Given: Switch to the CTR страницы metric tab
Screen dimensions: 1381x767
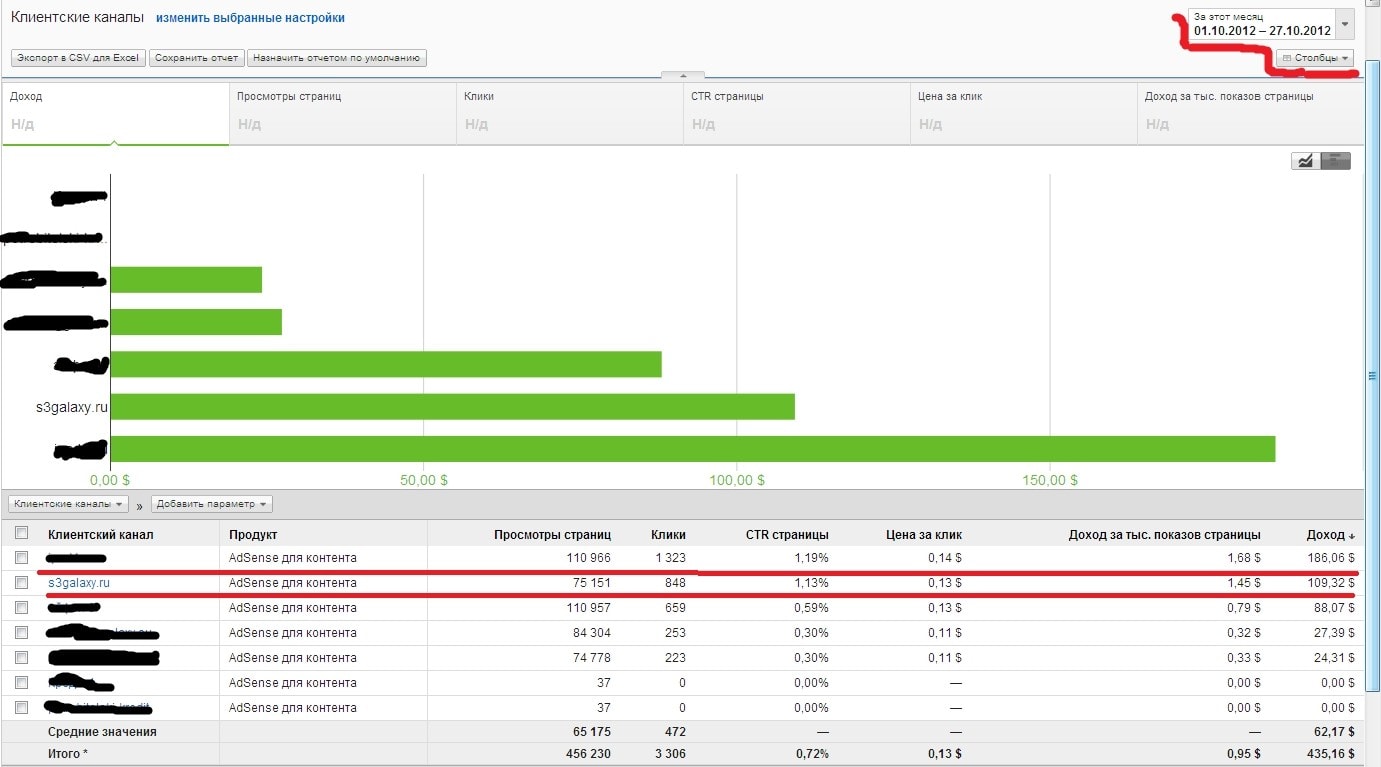Looking at the screenshot, I should (796, 112).
